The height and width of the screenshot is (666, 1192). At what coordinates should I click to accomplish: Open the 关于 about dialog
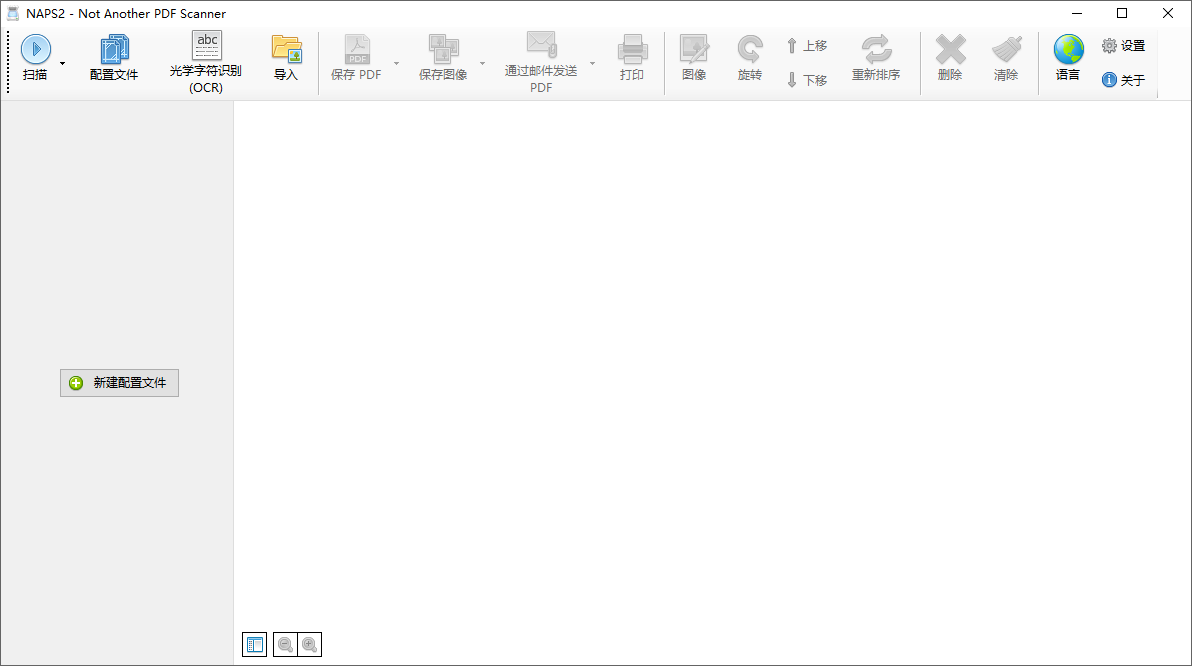(x=1124, y=80)
